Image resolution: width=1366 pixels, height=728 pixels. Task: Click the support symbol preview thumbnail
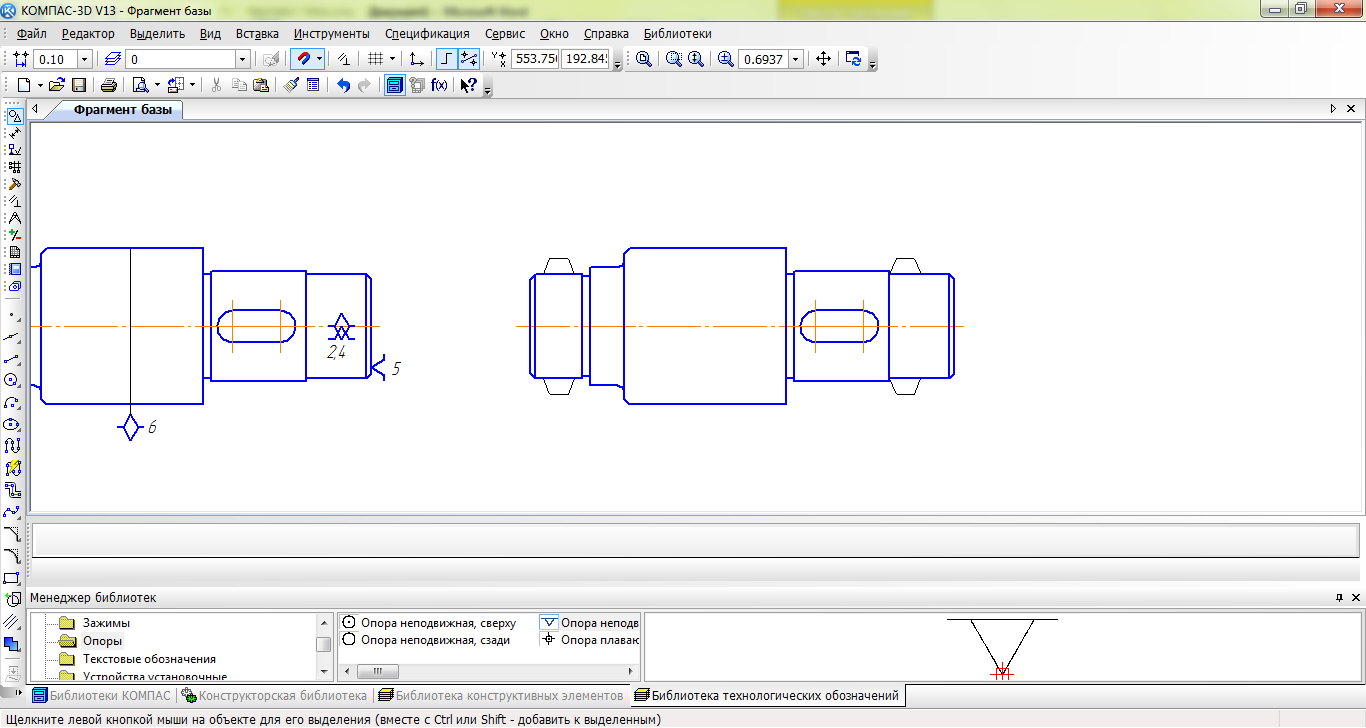coord(1001,648)
